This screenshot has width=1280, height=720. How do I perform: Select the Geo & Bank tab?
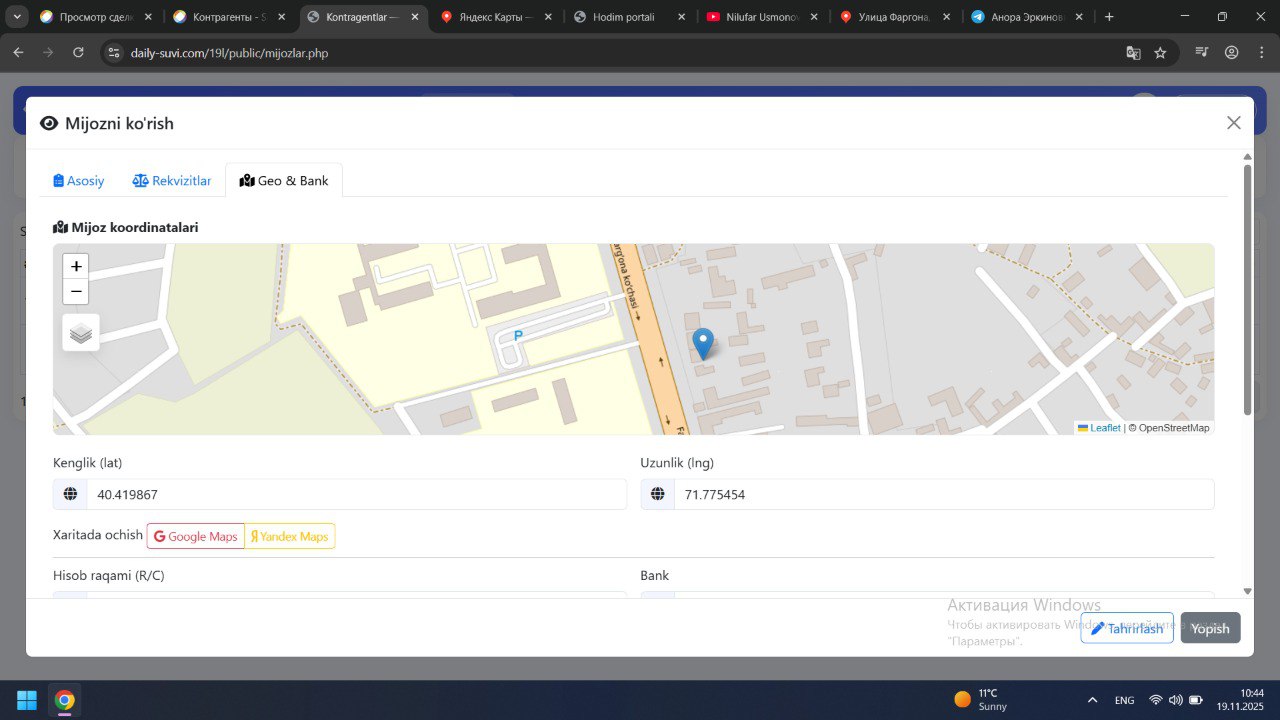click(284, 181)
